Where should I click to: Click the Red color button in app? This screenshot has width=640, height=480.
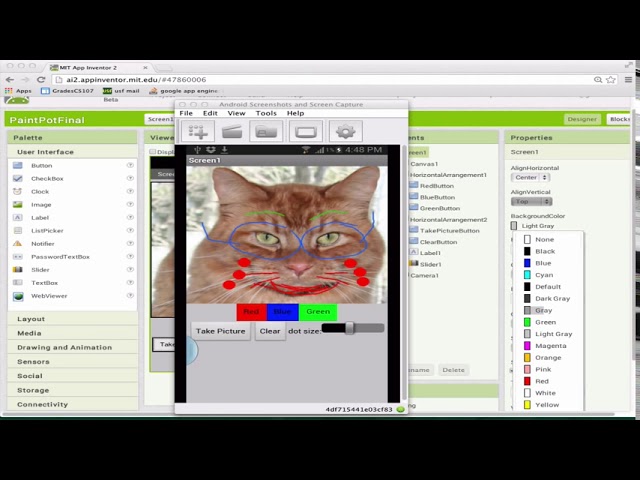point(251,312)
